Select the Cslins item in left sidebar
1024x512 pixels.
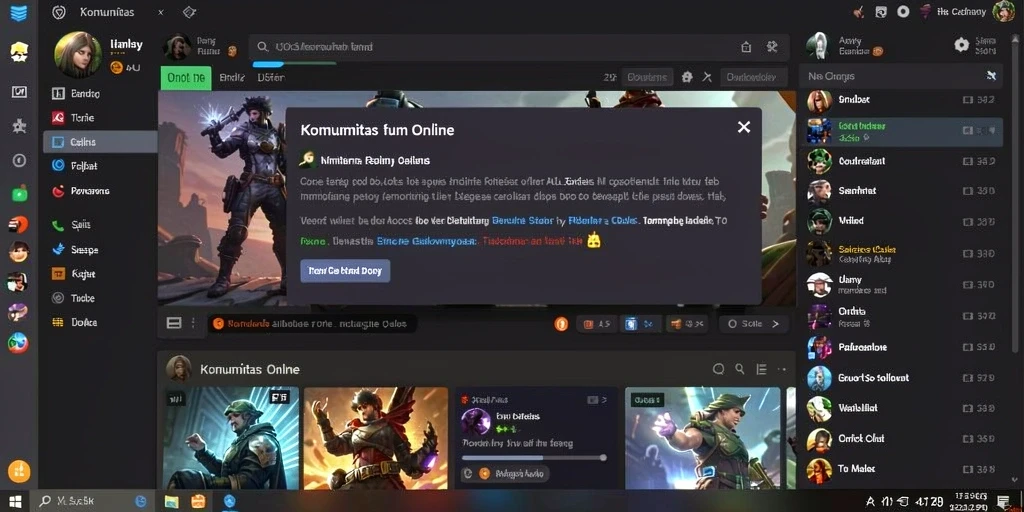[100, 142]
